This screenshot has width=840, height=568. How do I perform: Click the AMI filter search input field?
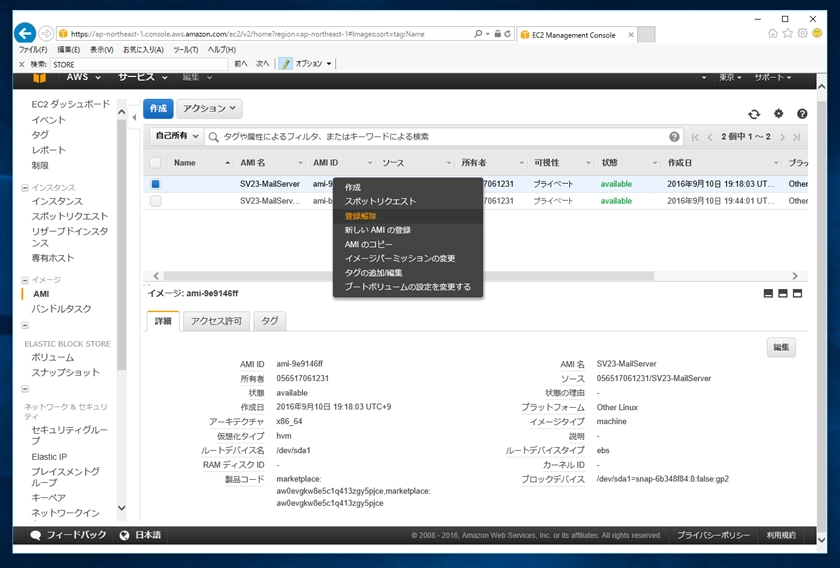click(444, 137)
